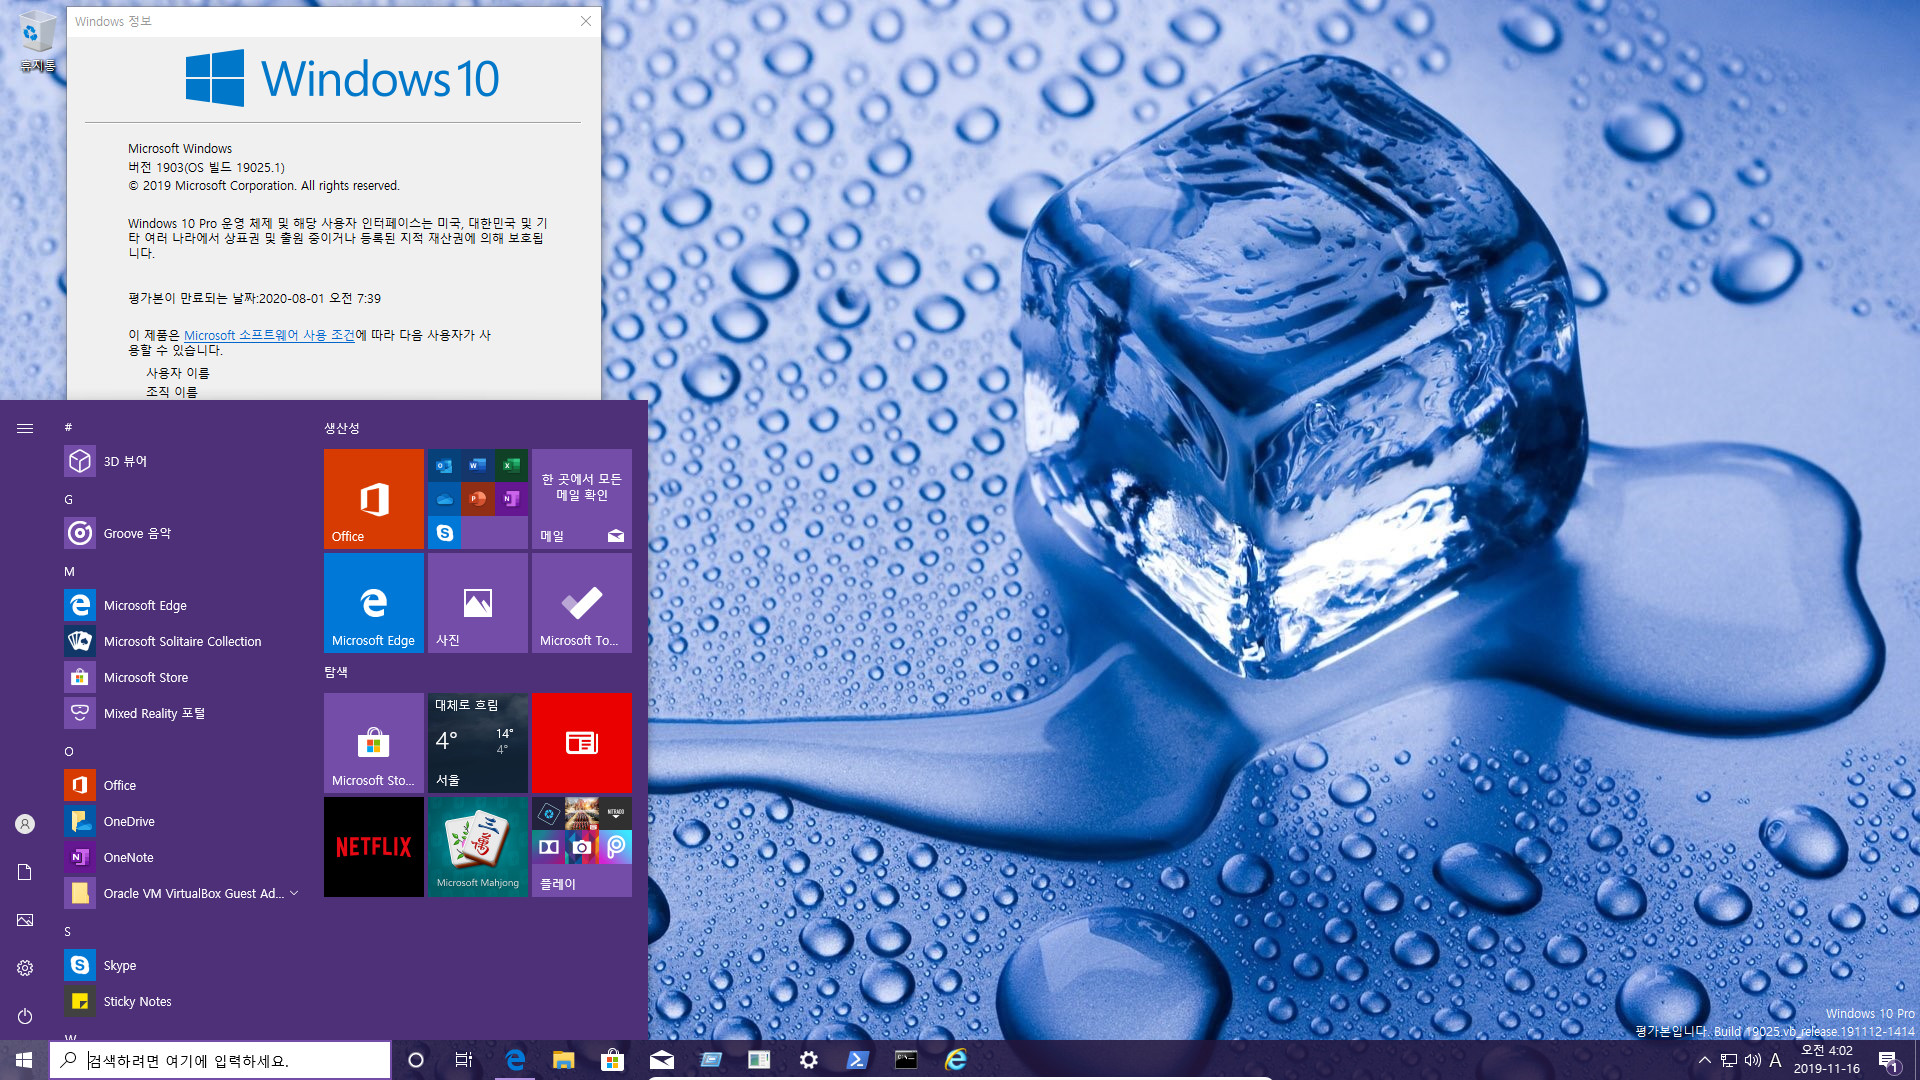
Task: Jump via the # section header
Action: [68, 427]
